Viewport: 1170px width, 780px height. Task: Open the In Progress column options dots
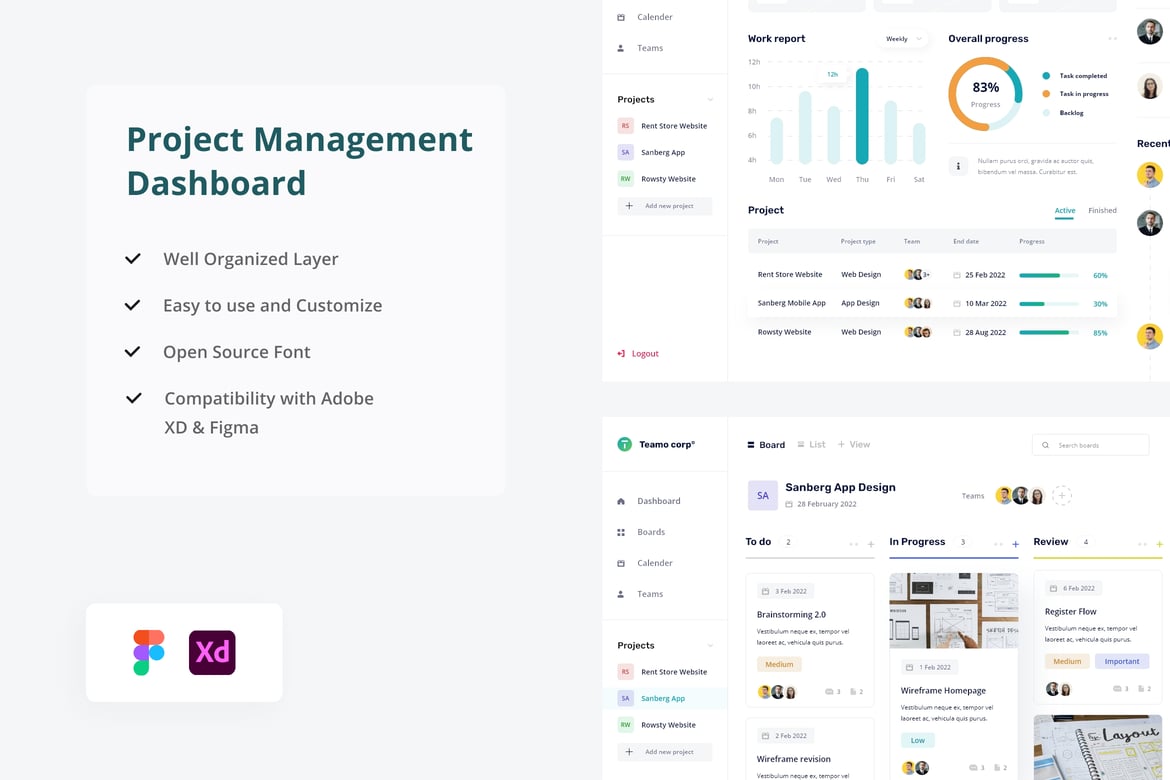[x=998, y=544]
